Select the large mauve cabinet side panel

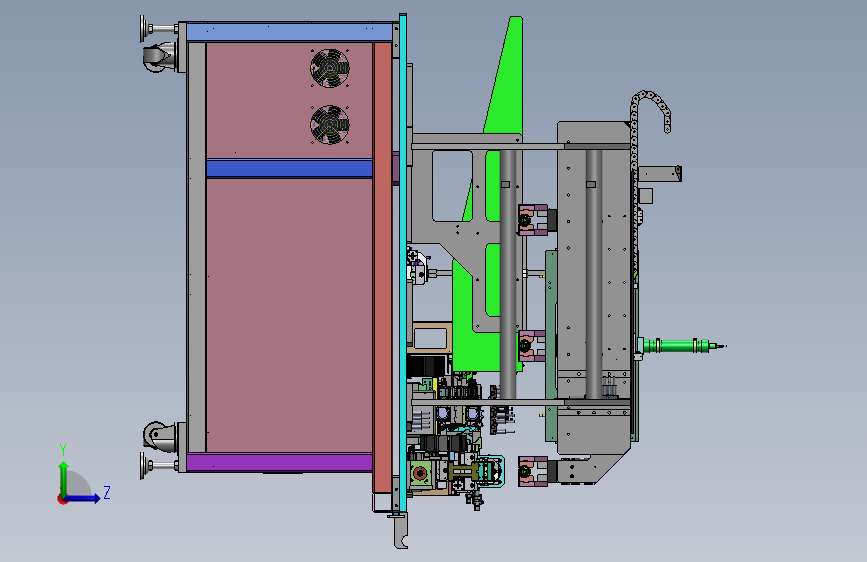tap(289, 315)
